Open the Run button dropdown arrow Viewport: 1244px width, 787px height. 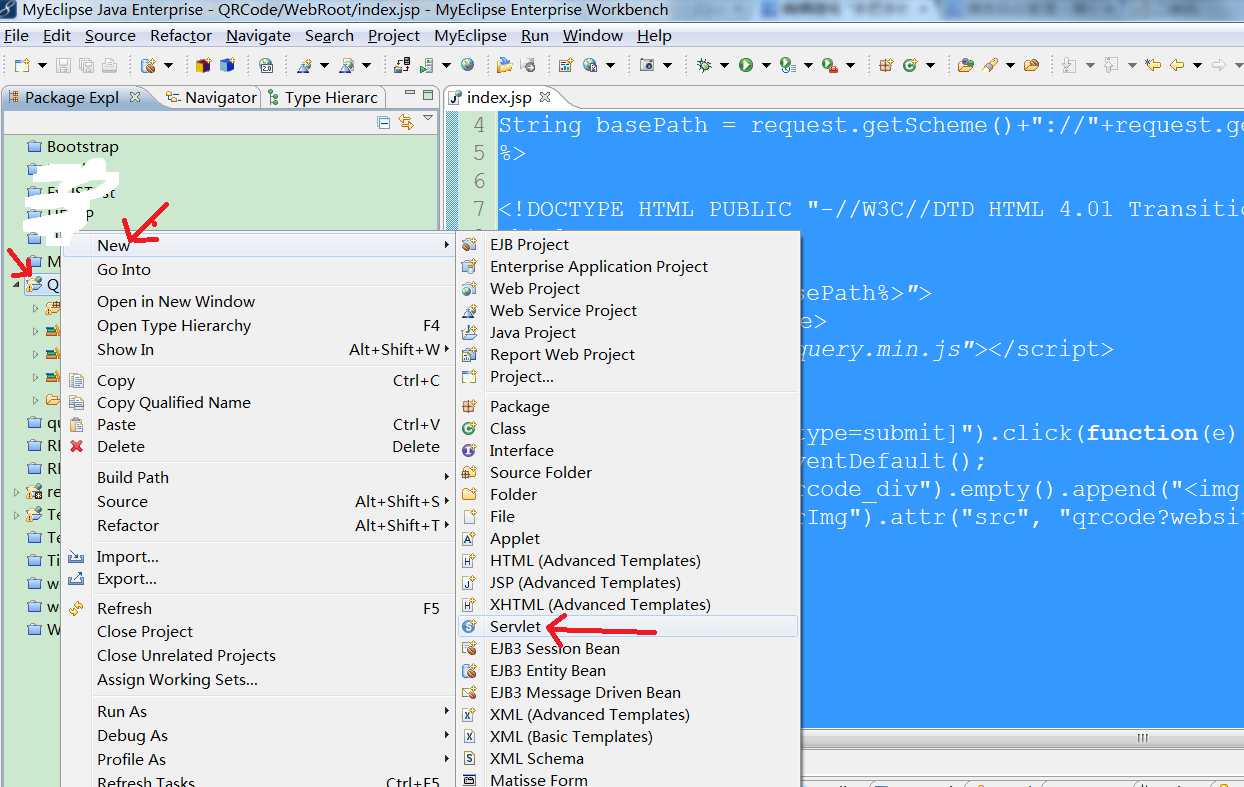[x=766, y=66]
